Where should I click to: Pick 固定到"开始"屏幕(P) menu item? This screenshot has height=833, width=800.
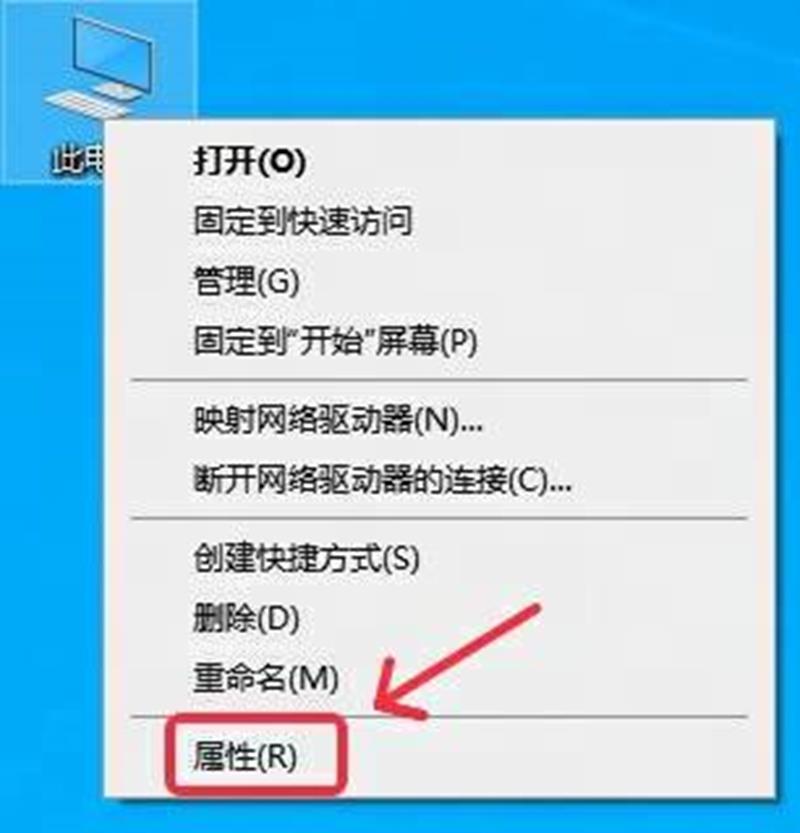(335, 341)
